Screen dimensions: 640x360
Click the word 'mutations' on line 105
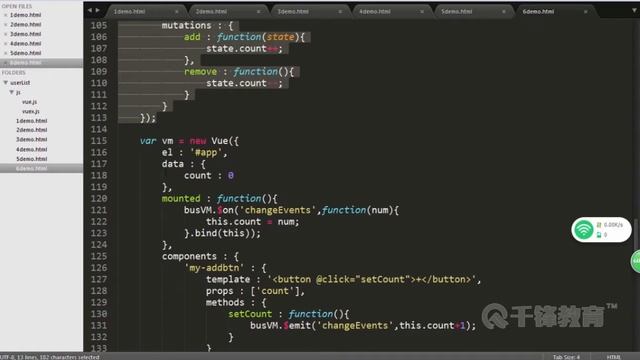[x=187, y=25]
